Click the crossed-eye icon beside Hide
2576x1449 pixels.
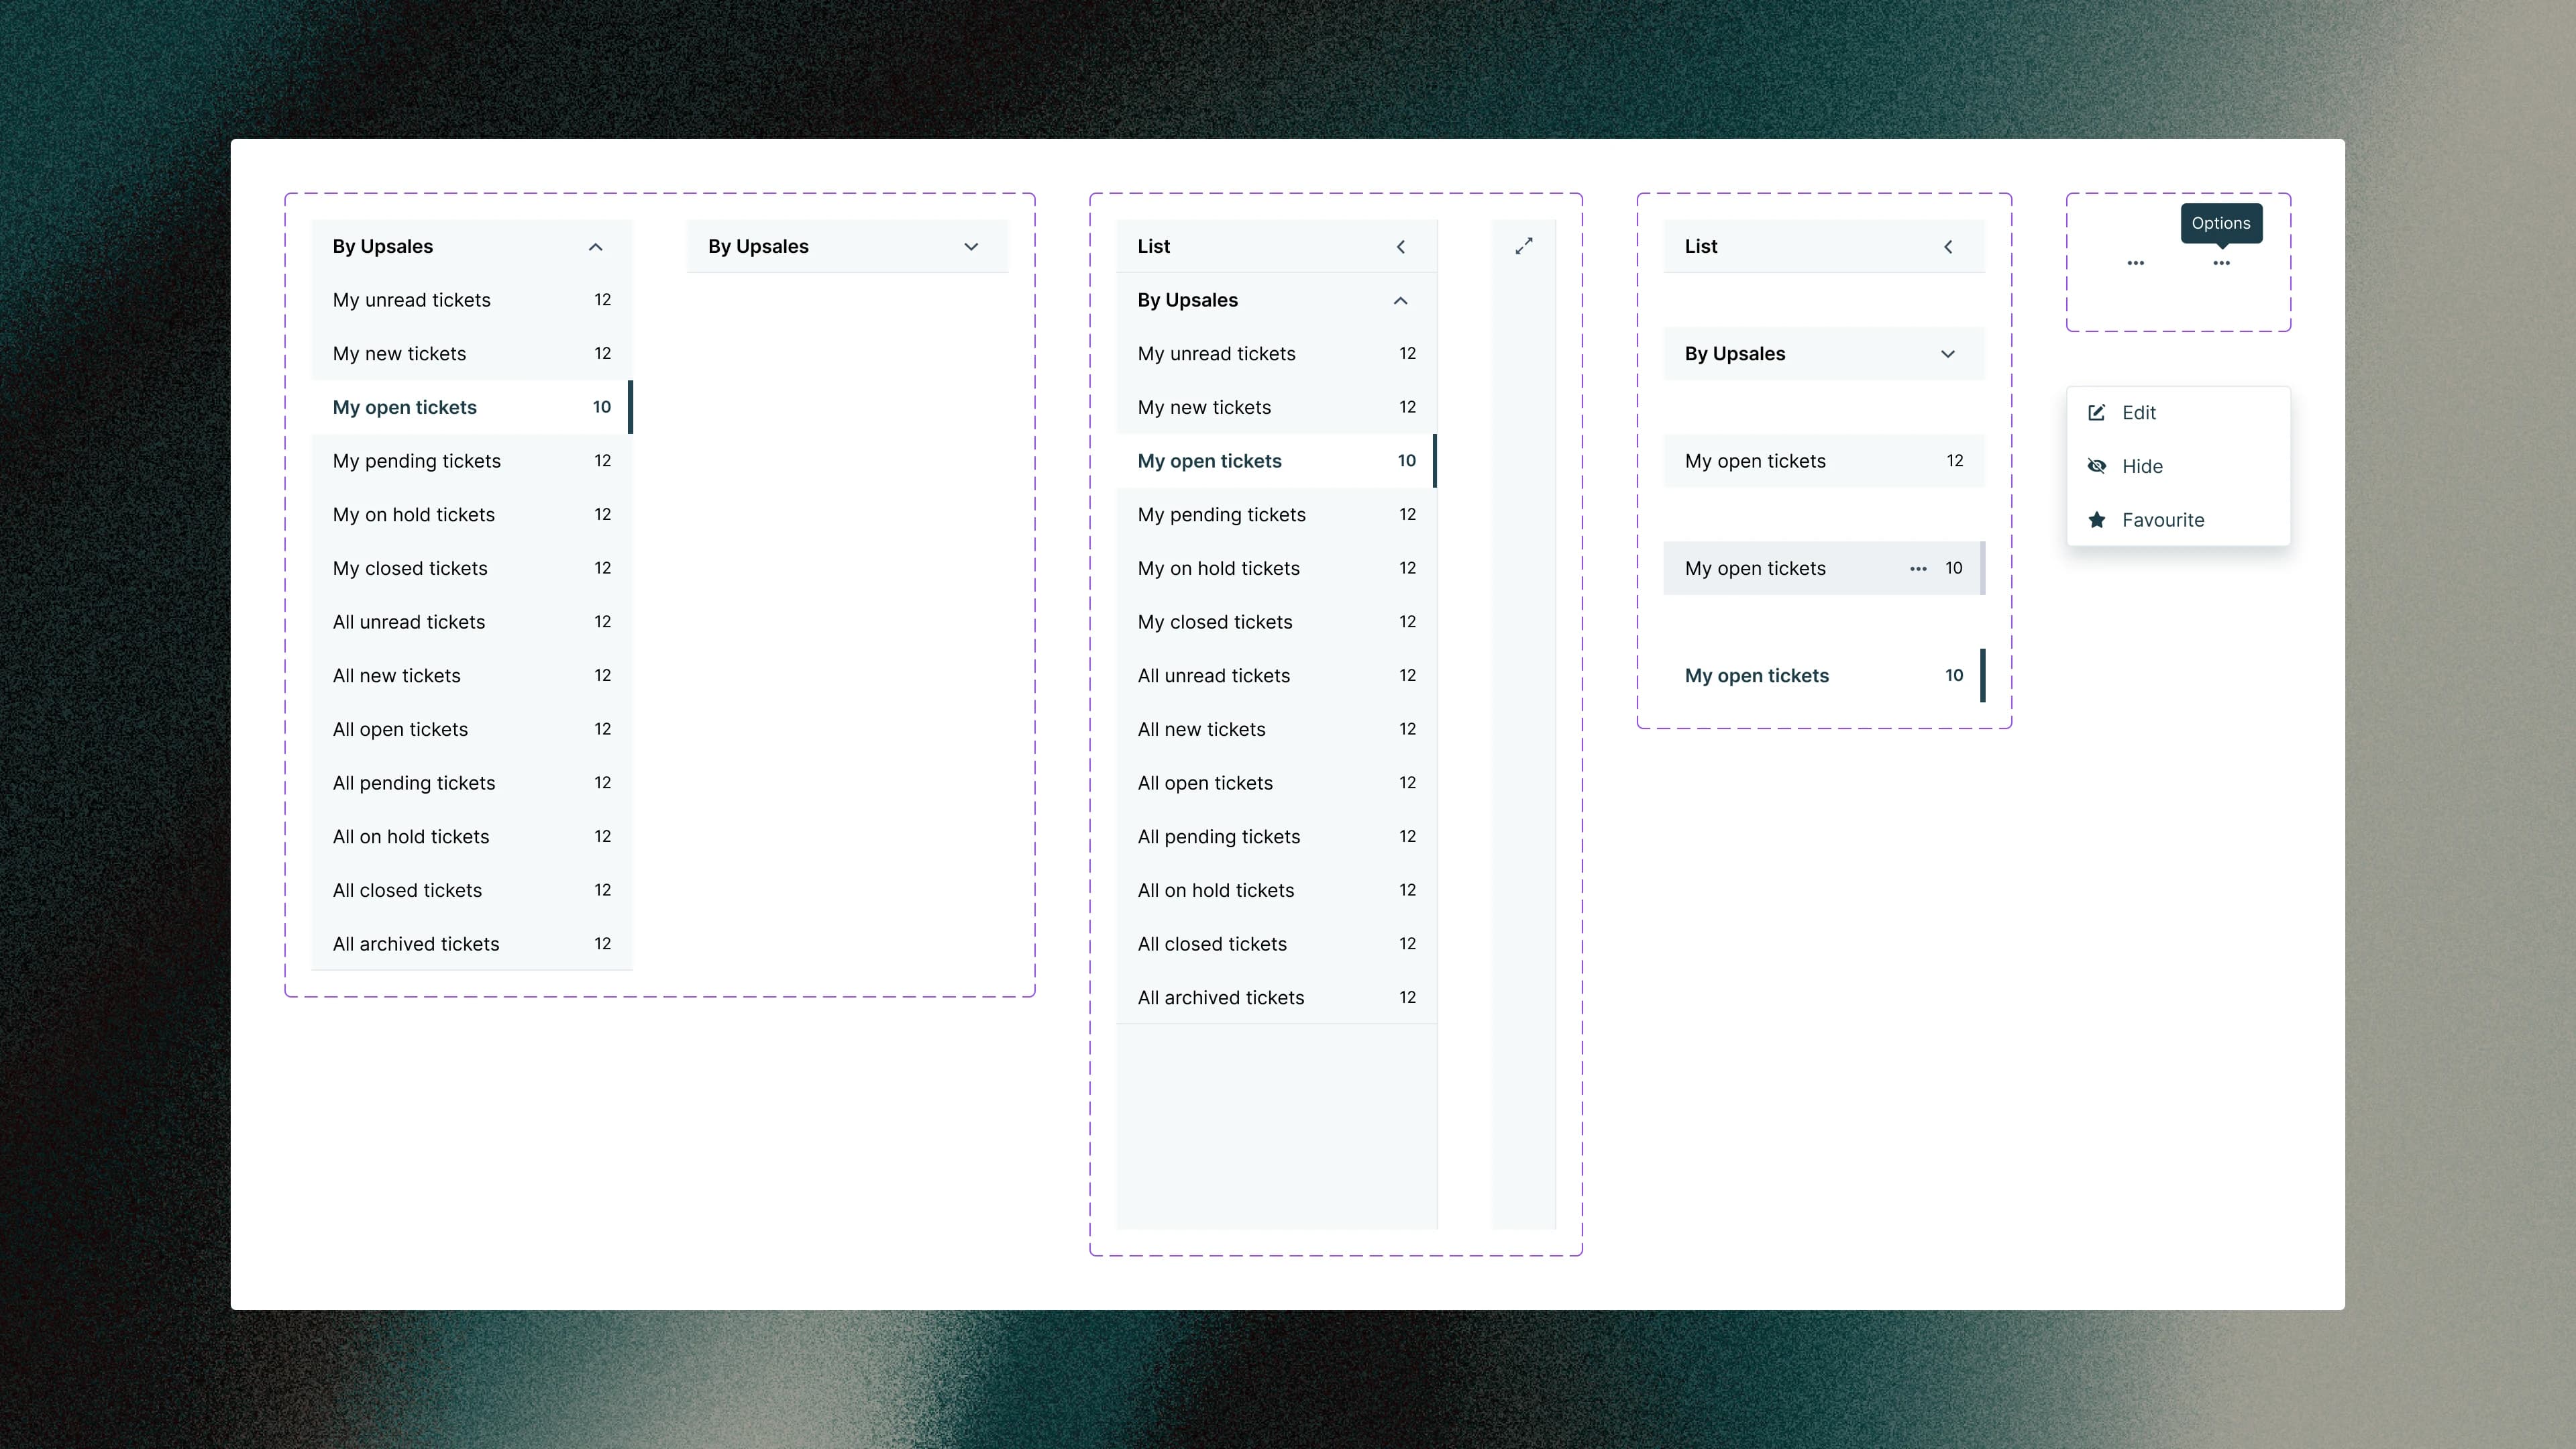pyautogui.click(x=2097, y=466)
